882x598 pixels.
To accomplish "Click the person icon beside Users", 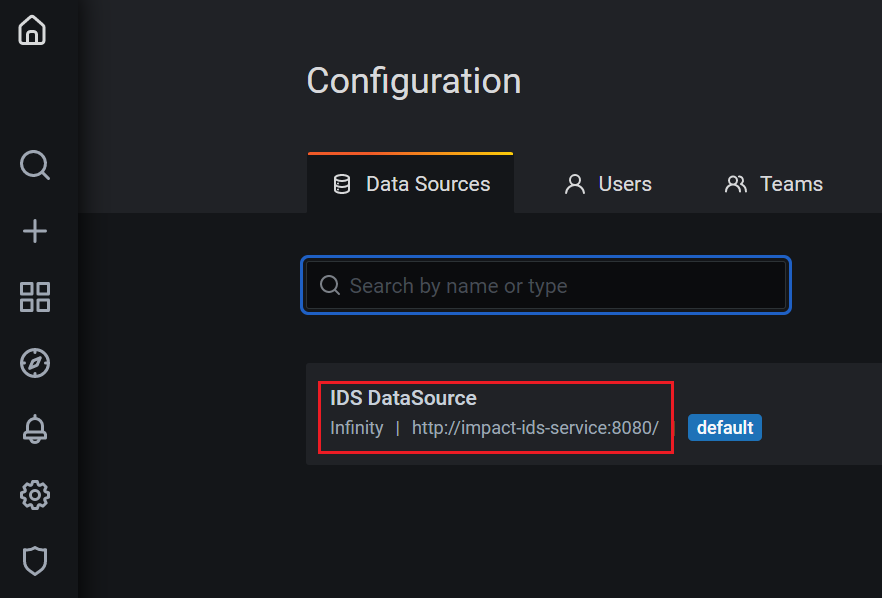I will [575, 184].
